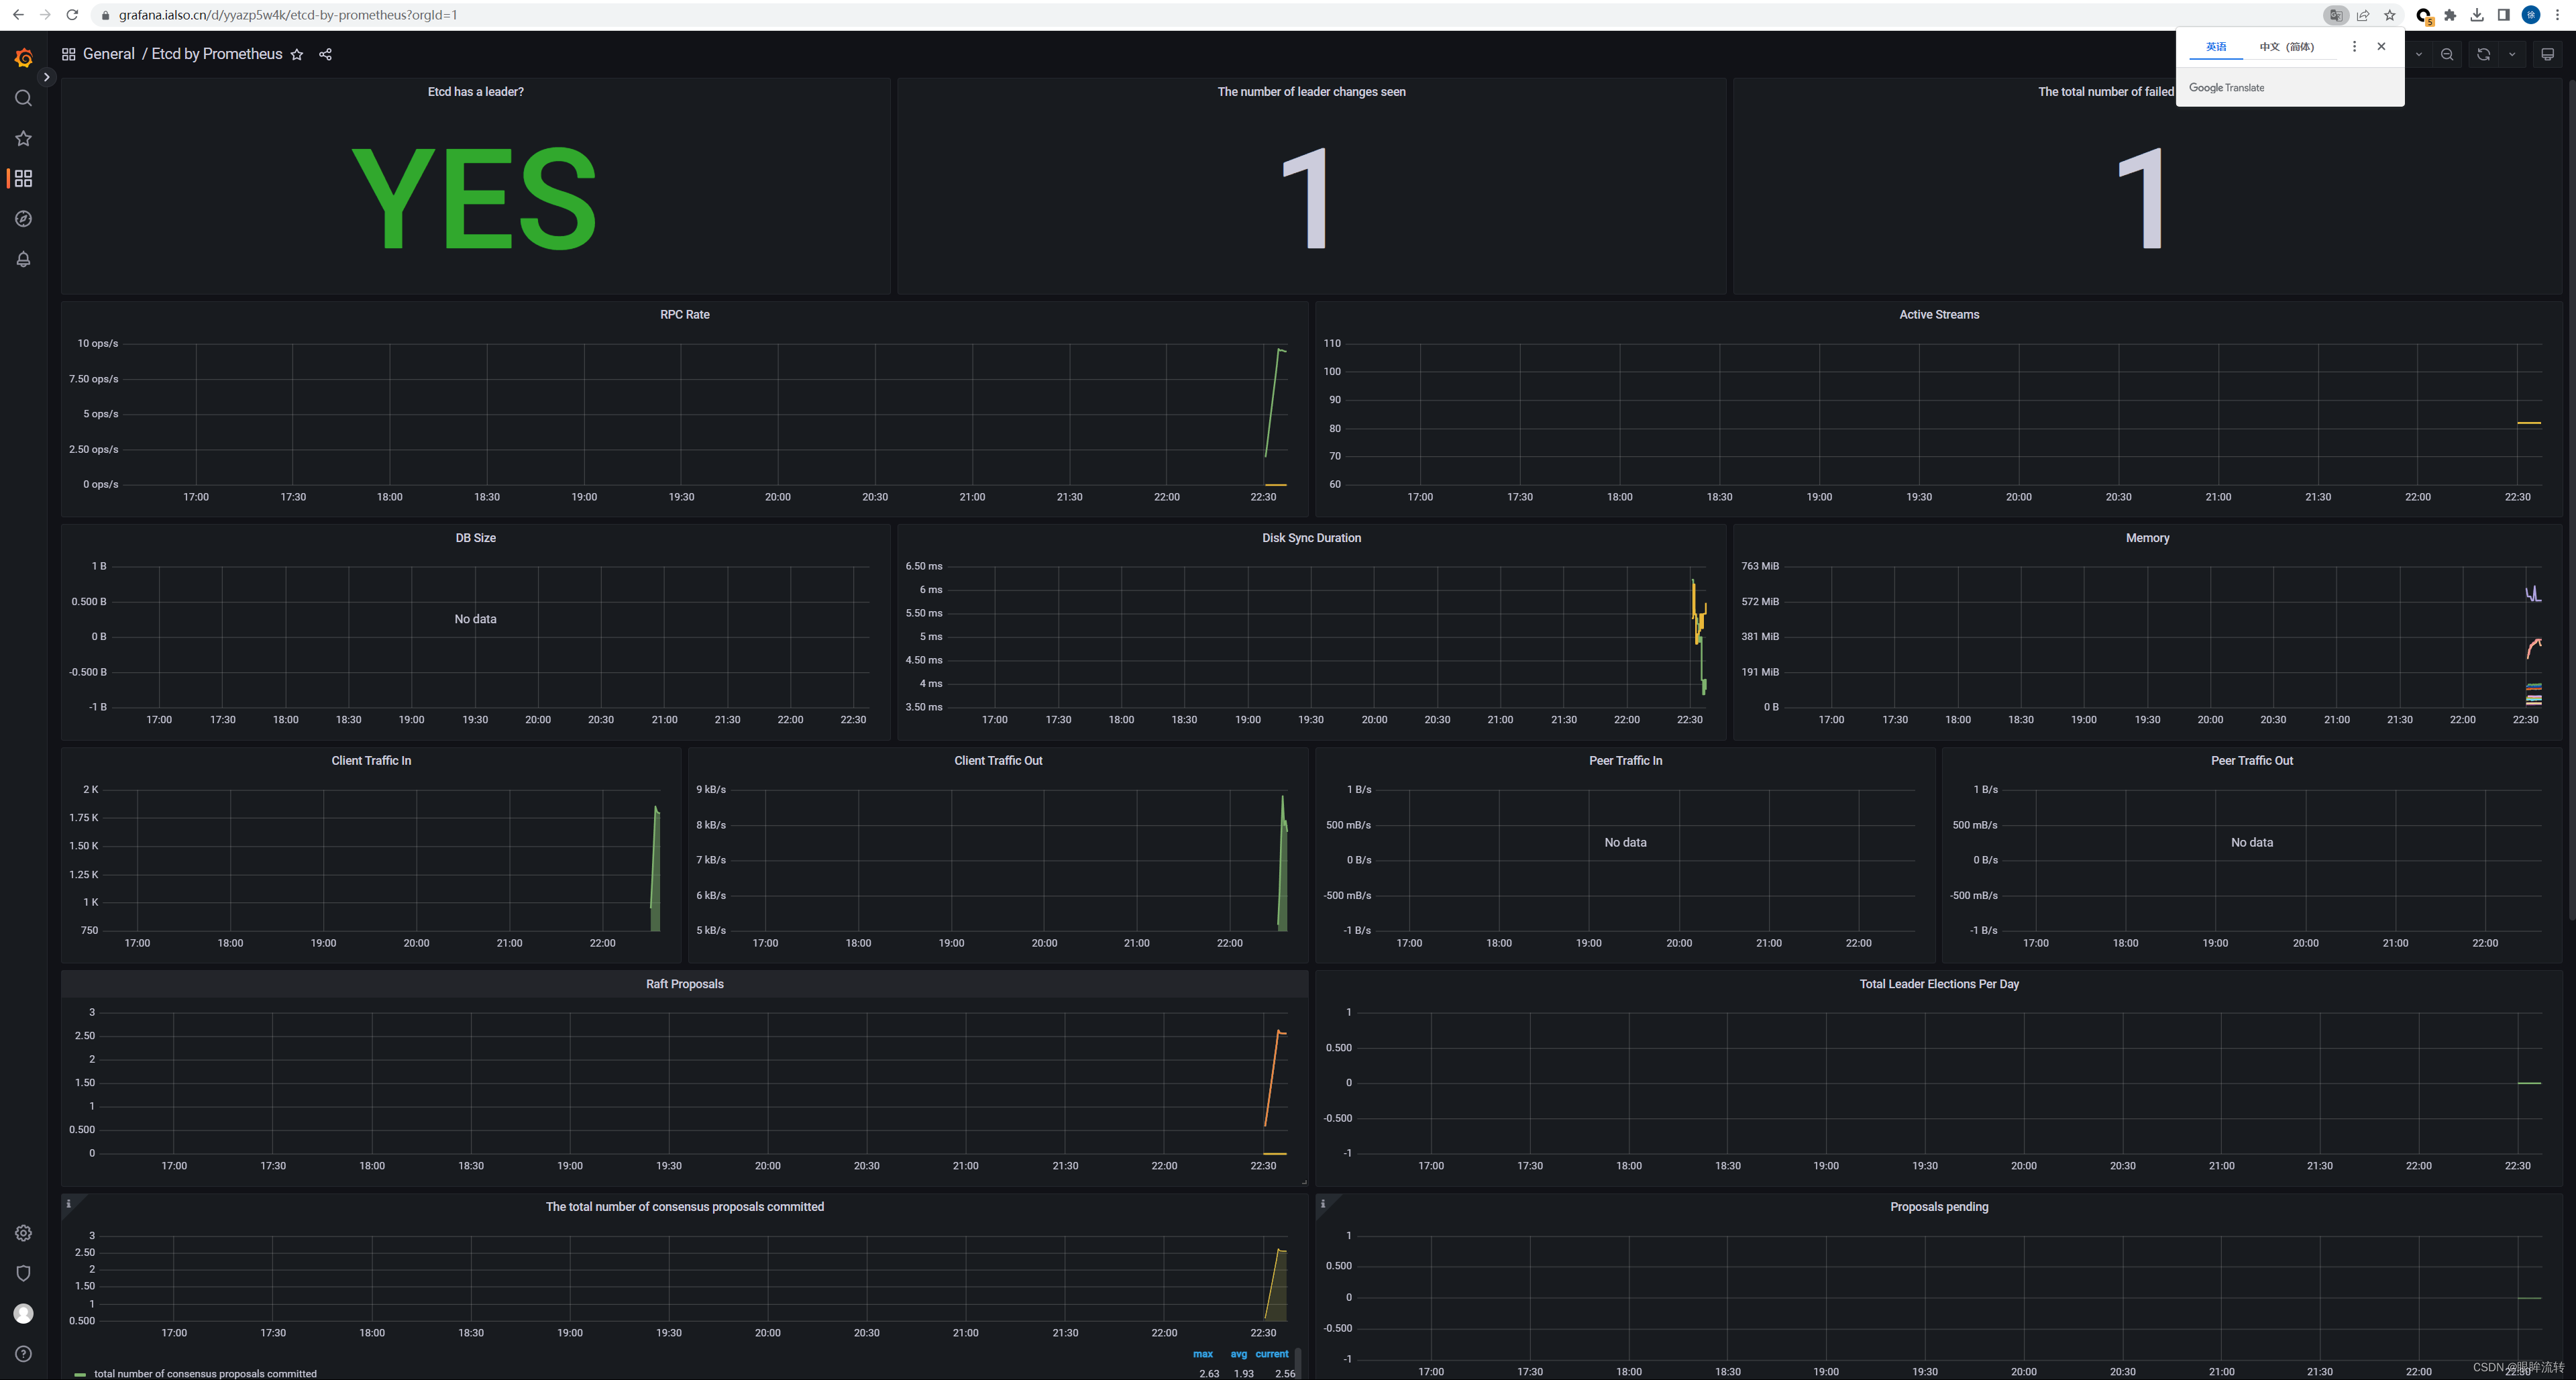Image resolution: width=2576 pixels, height=1380 pixels.
Task: Sort legend by the current column
Action: (x=1272, y=1354)
